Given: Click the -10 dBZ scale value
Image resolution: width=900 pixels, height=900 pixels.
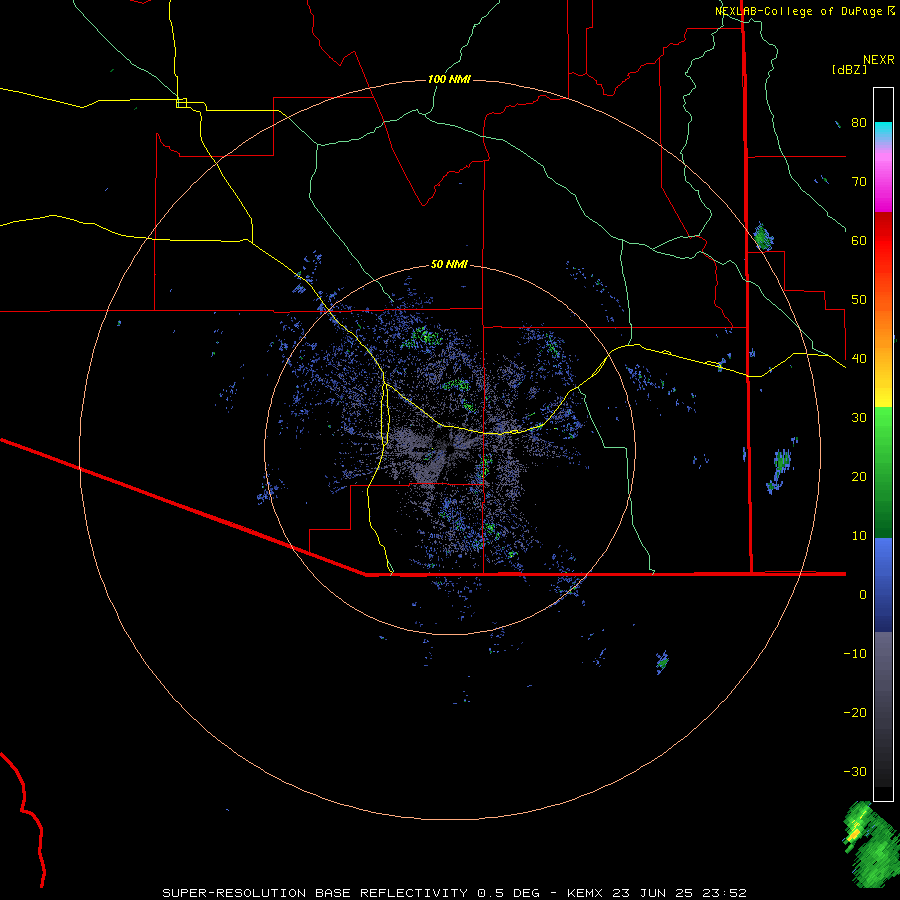Looking at the screenshot, I should click(855, 654).
